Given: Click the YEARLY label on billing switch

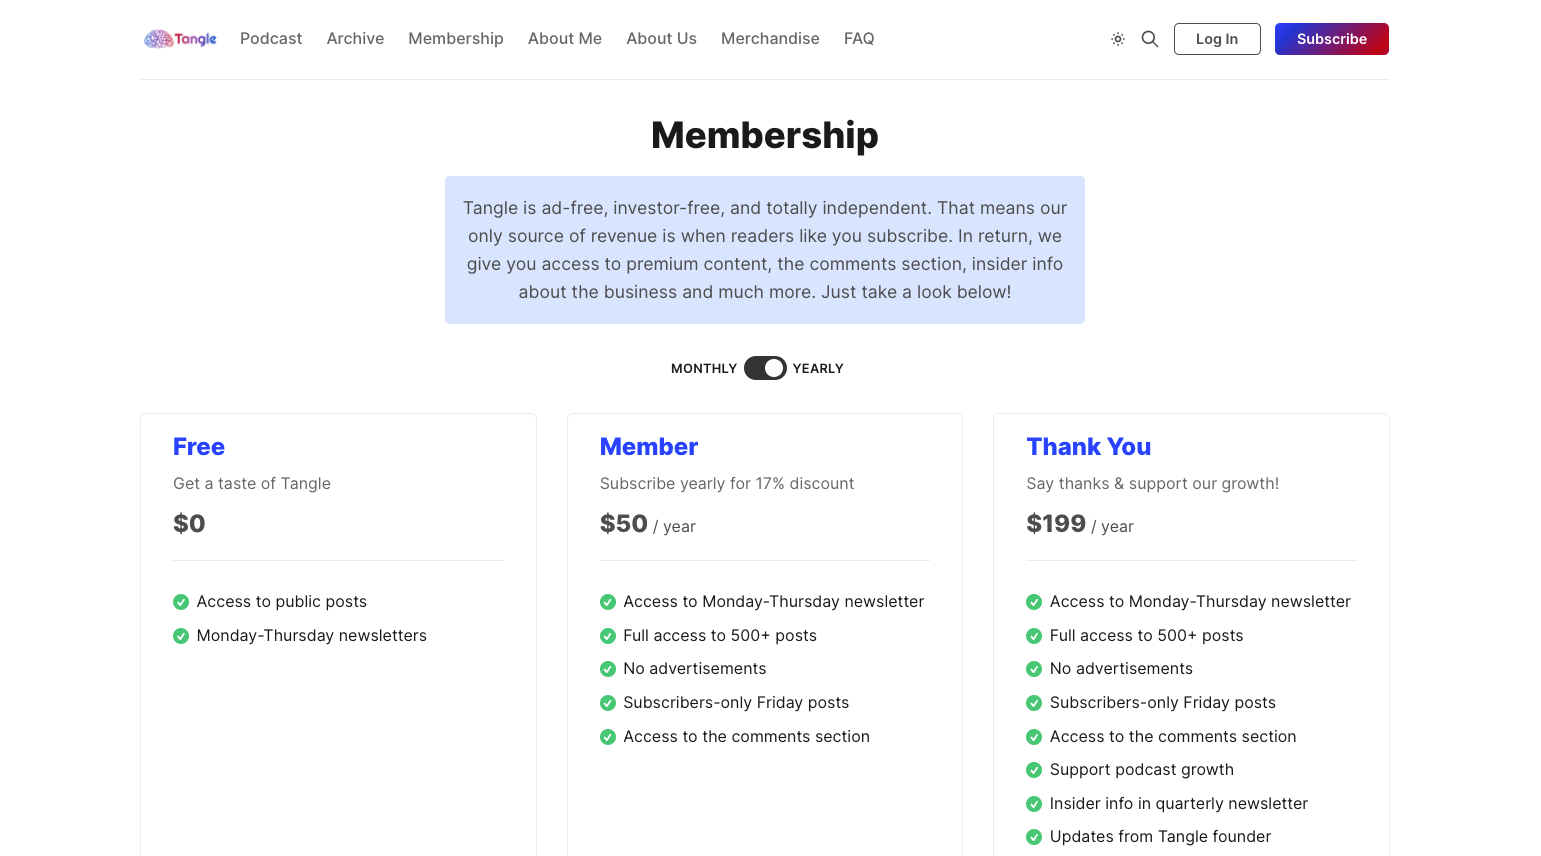Looking at the screenshot, I should click(x=817, y=368).
